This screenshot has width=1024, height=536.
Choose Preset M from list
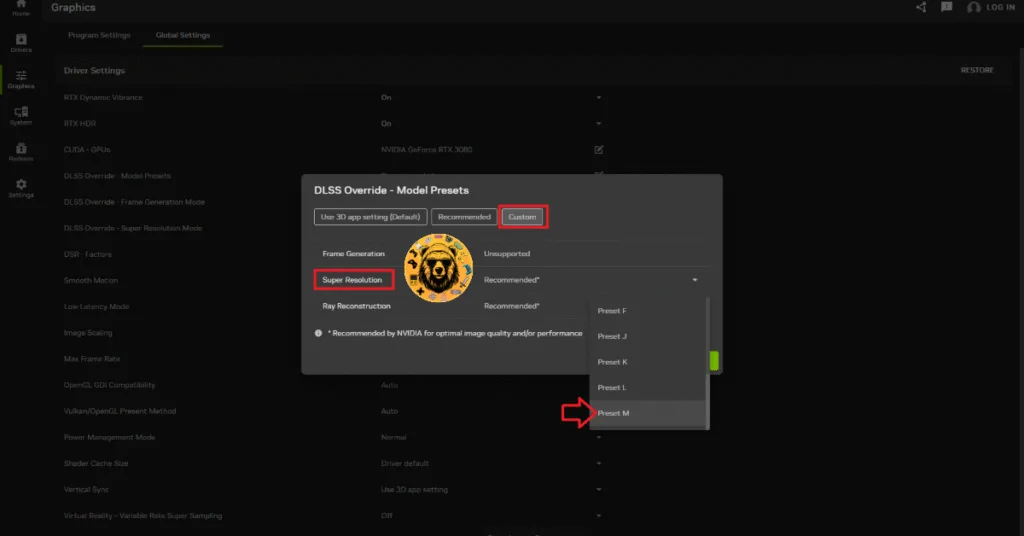click(647, 413)
